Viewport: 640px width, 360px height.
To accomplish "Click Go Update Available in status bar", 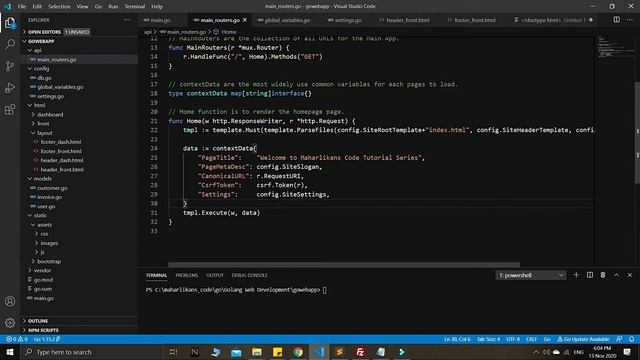I will [583, 339].
